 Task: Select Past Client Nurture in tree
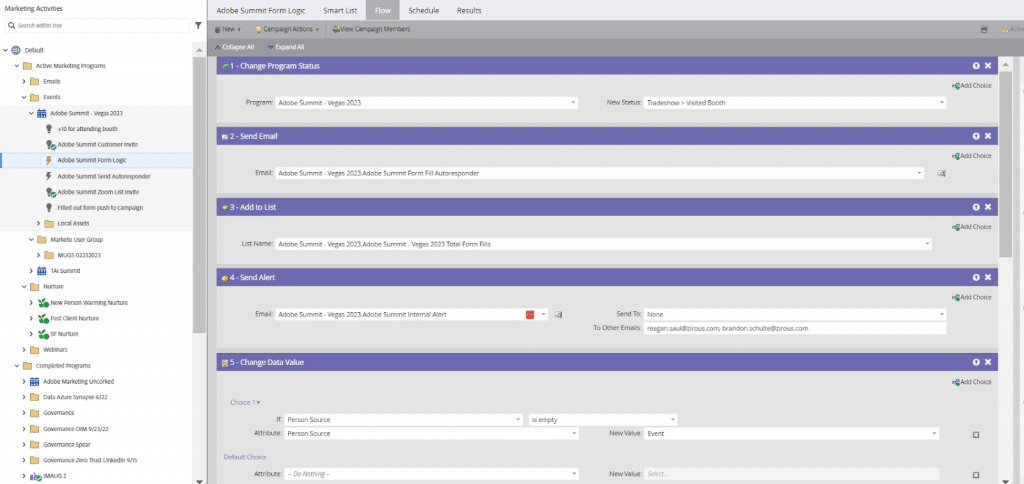click(x=76, y=318)
